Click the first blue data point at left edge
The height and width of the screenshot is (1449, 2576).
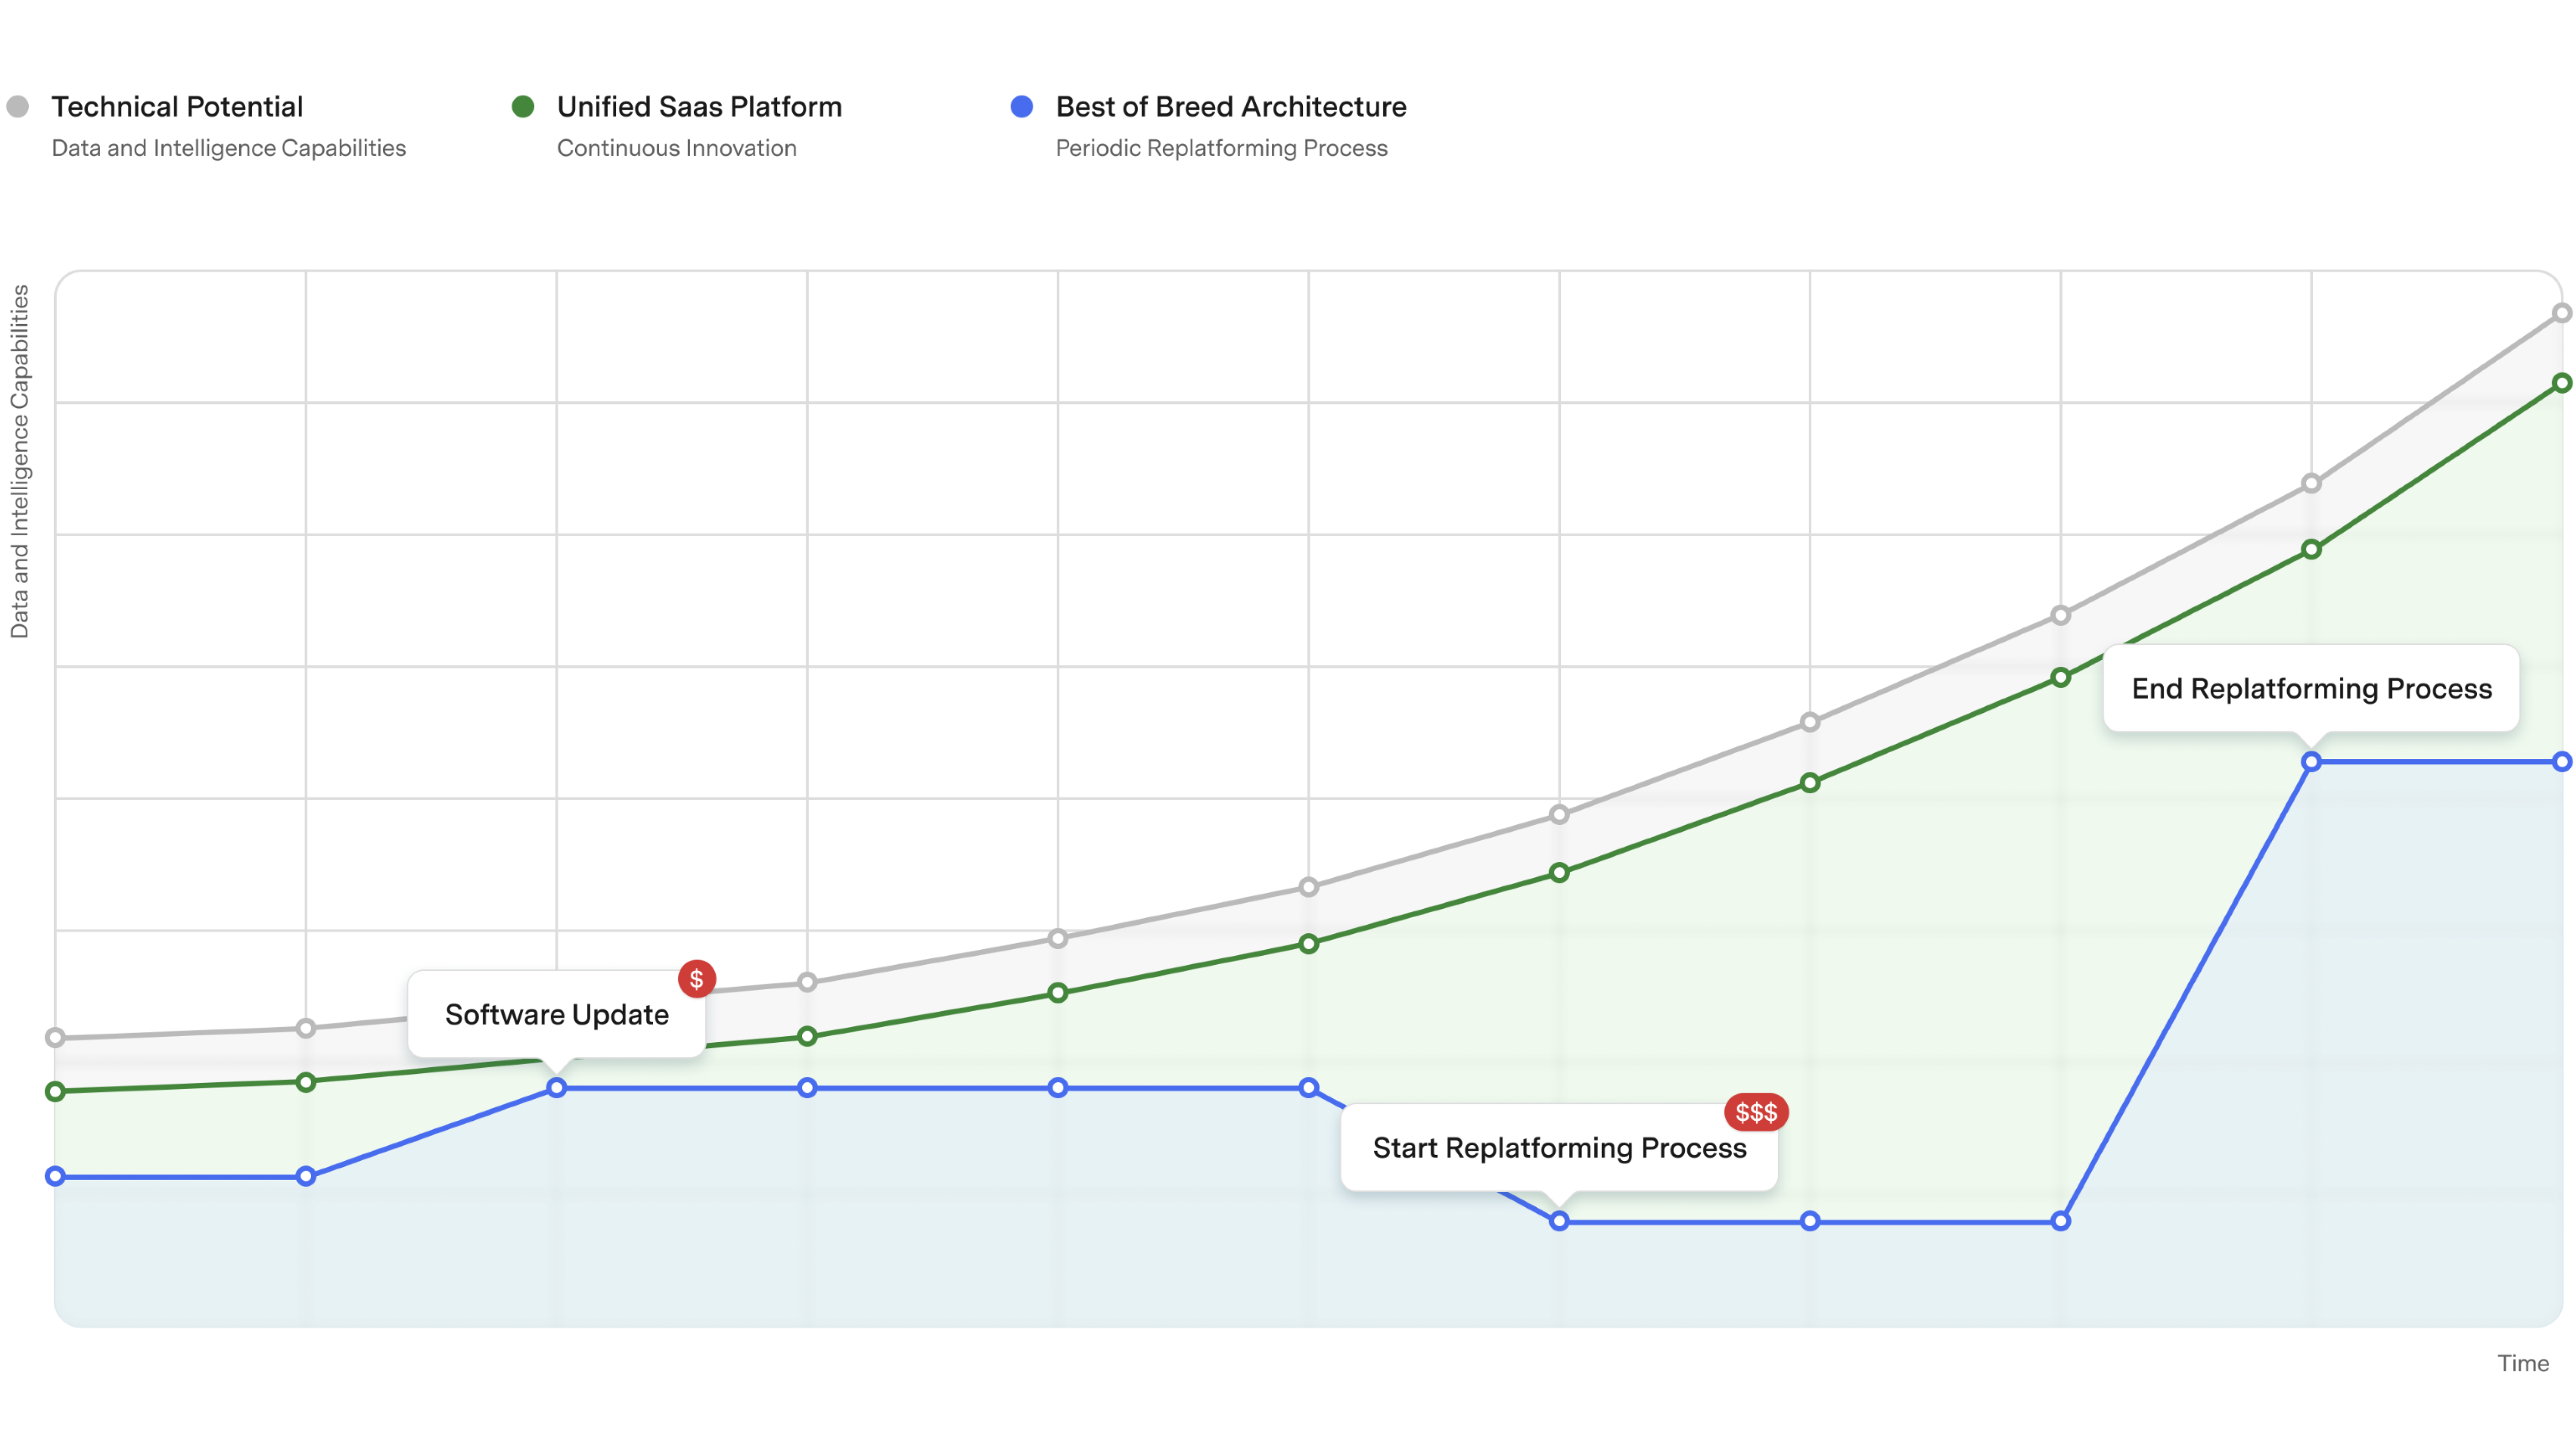(x=56, y=1176)
